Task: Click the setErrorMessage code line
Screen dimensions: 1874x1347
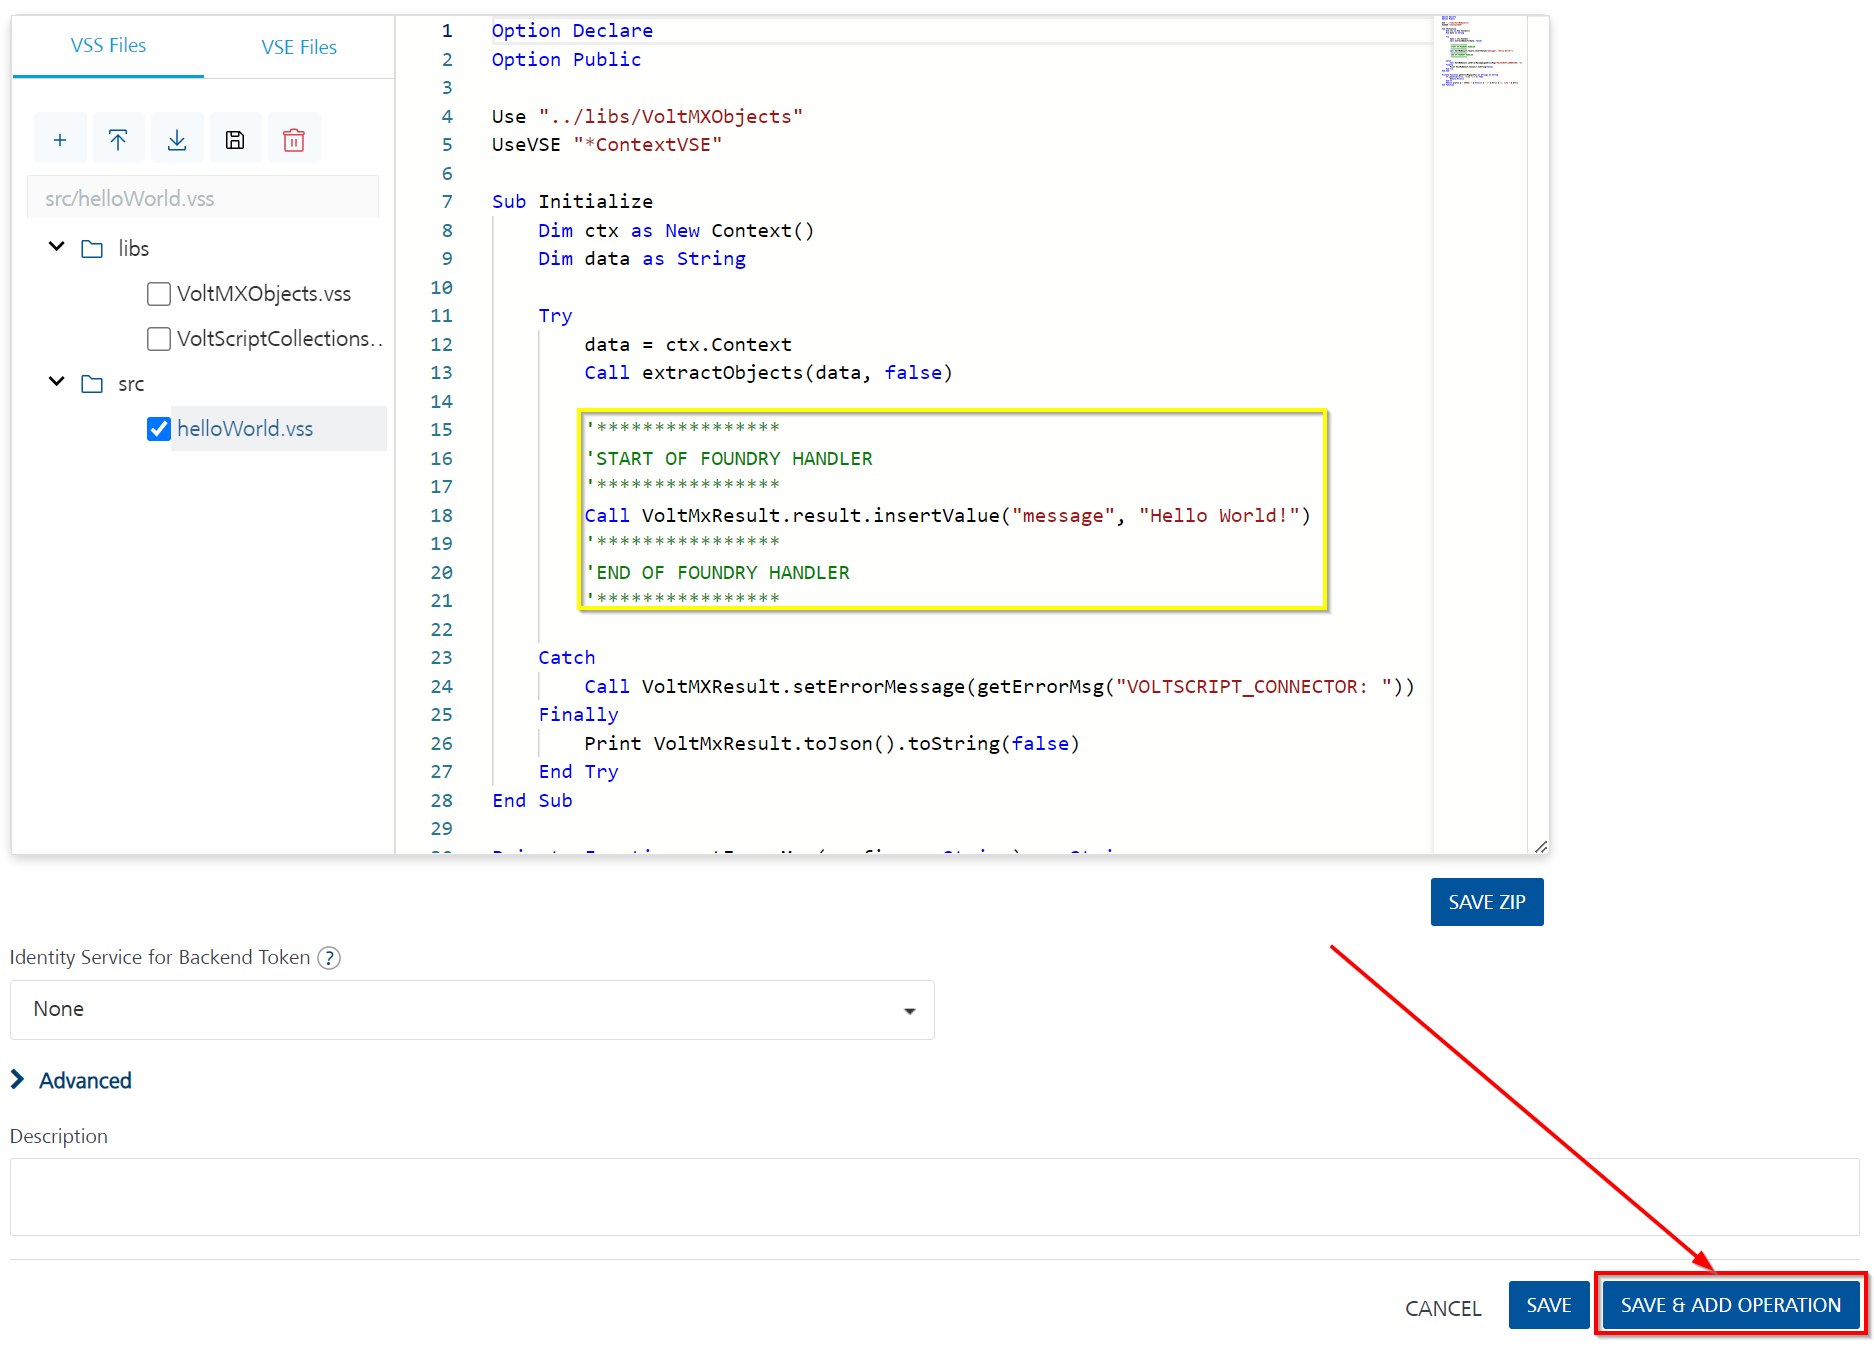Action: [999, 687]
